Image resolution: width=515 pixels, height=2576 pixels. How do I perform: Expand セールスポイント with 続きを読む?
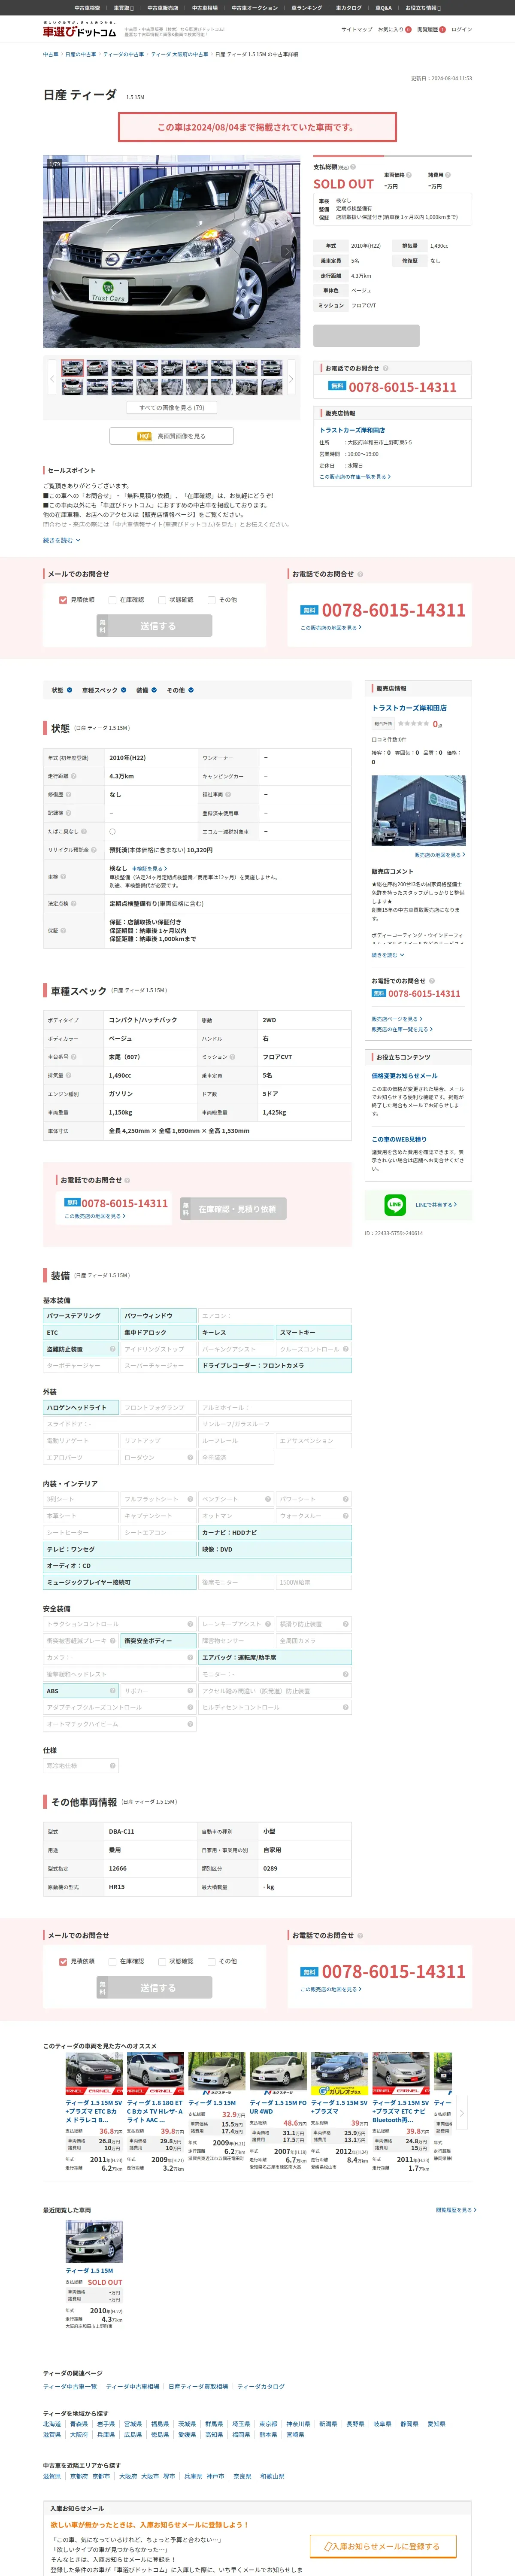62,540
